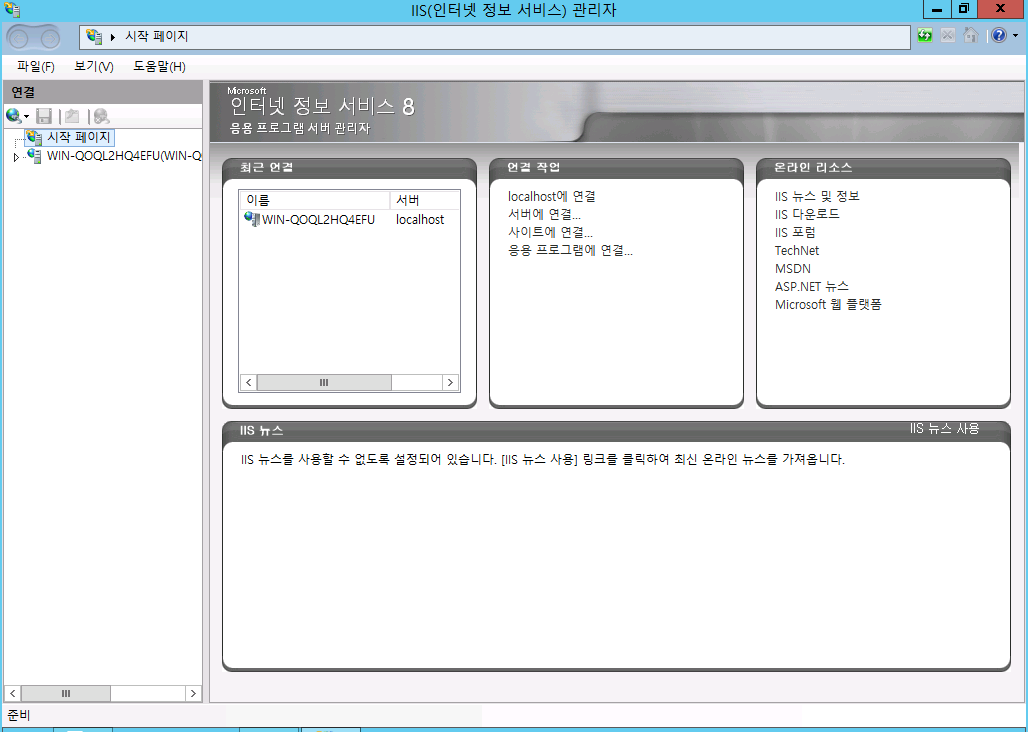Viewport: 1028px width, 732px height.
Task: Click the 준비 status bar text
Action: (18, 715)
